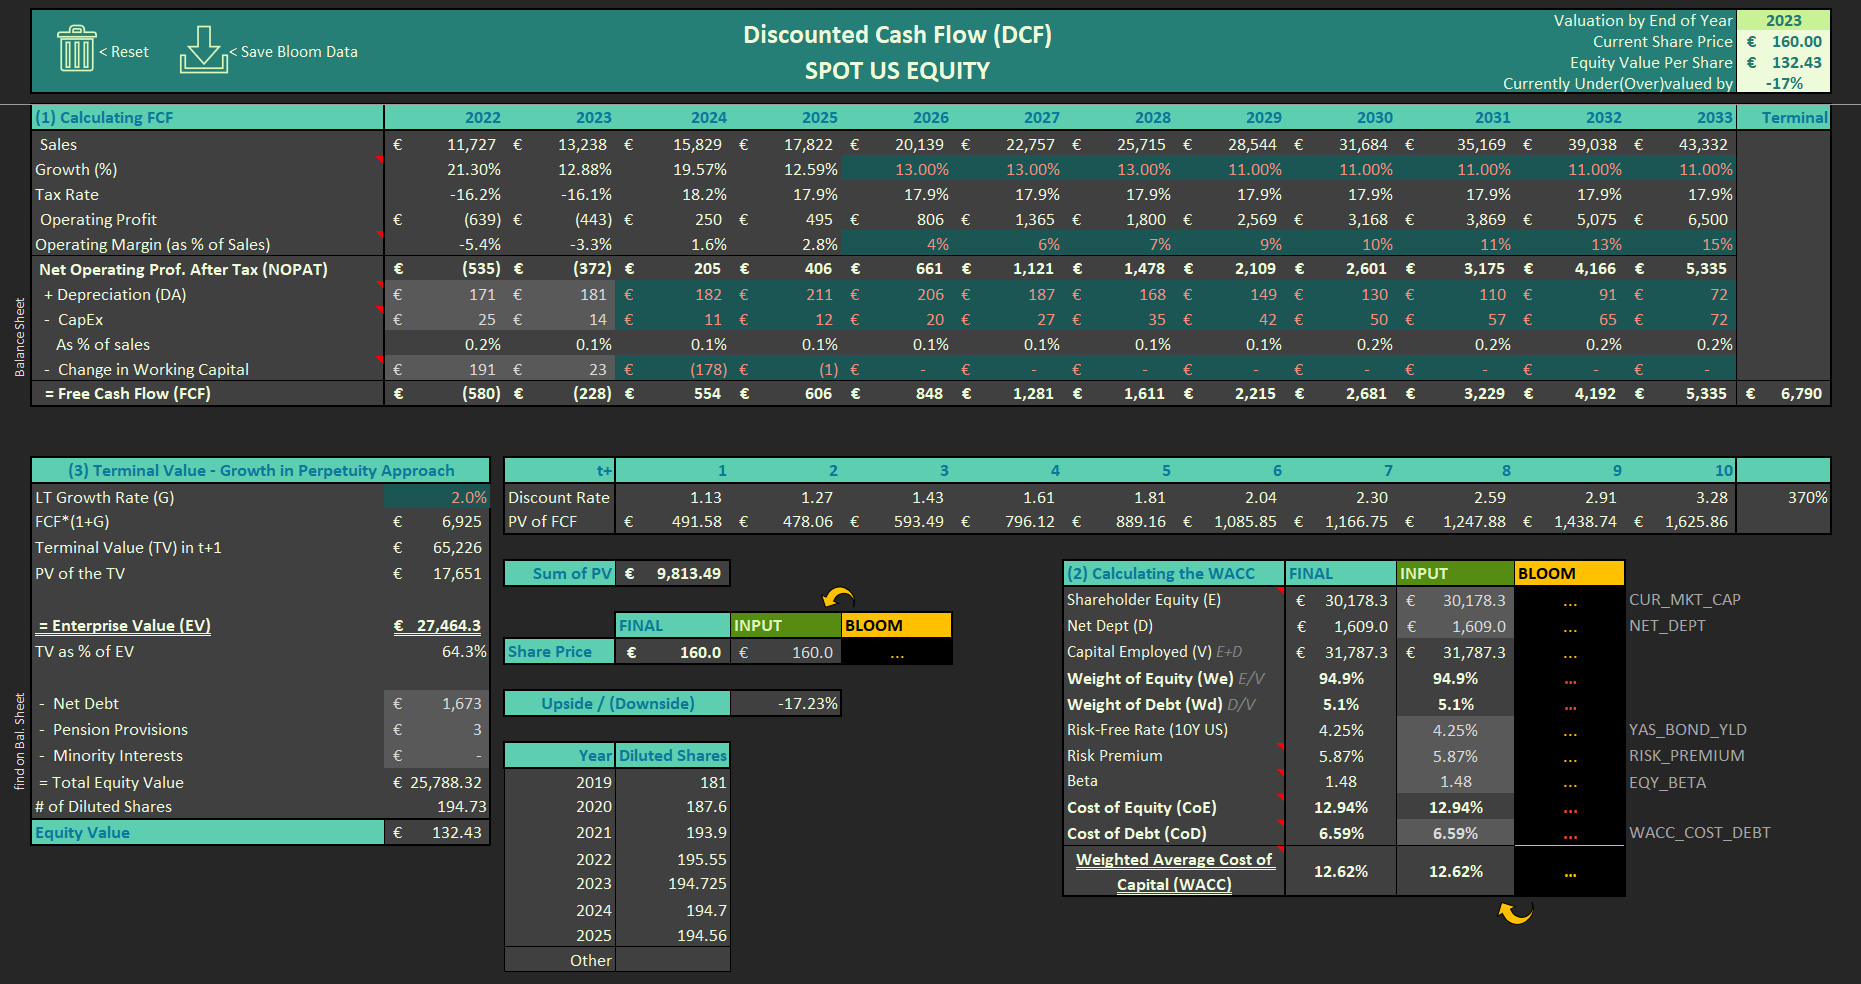Click the WACC_COST_DEBT field label
The image size is (1861, 984).
(x=1700, y=833)
